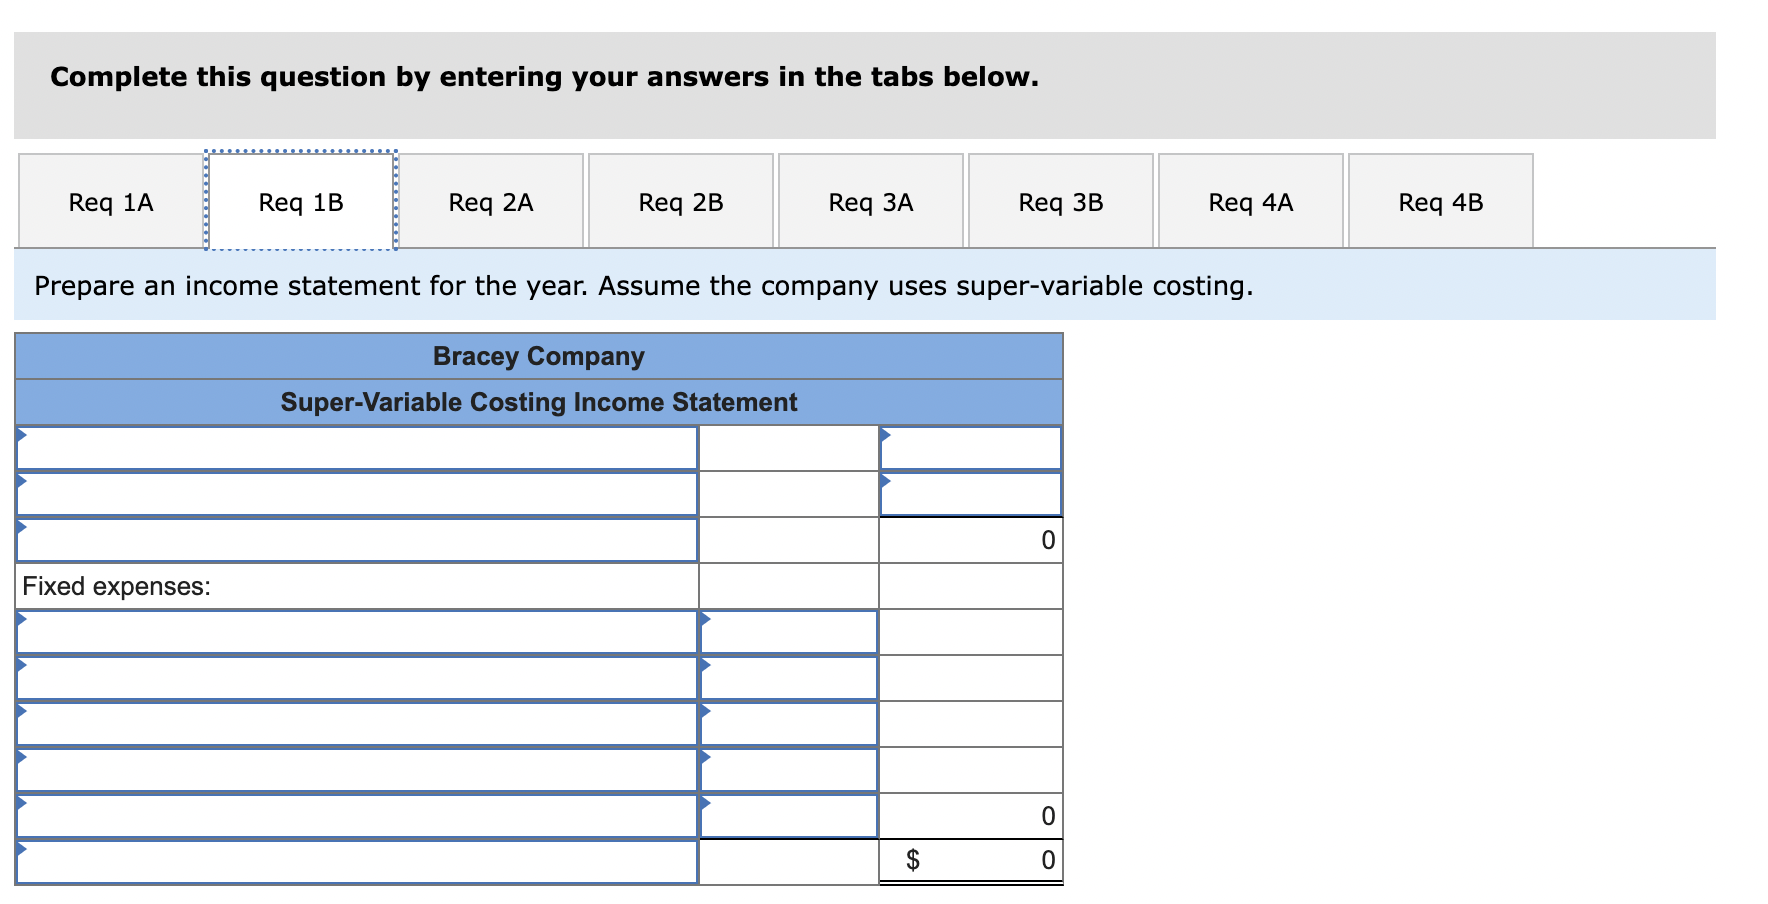Switch to the Req 4A tab
This screenshot has width=1768, height=904.
tap(1250, 200)
